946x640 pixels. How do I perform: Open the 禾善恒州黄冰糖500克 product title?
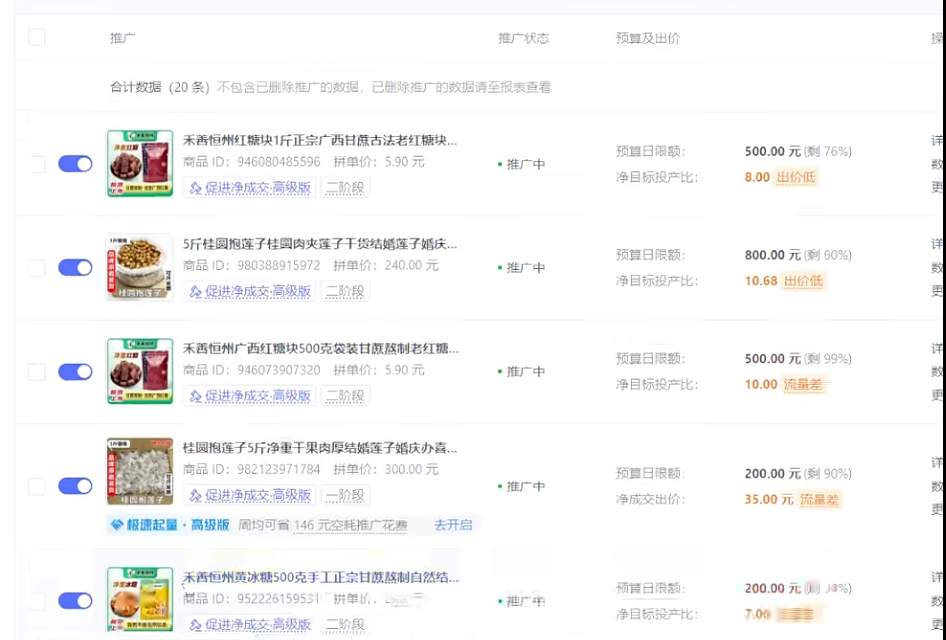point(320,577)
